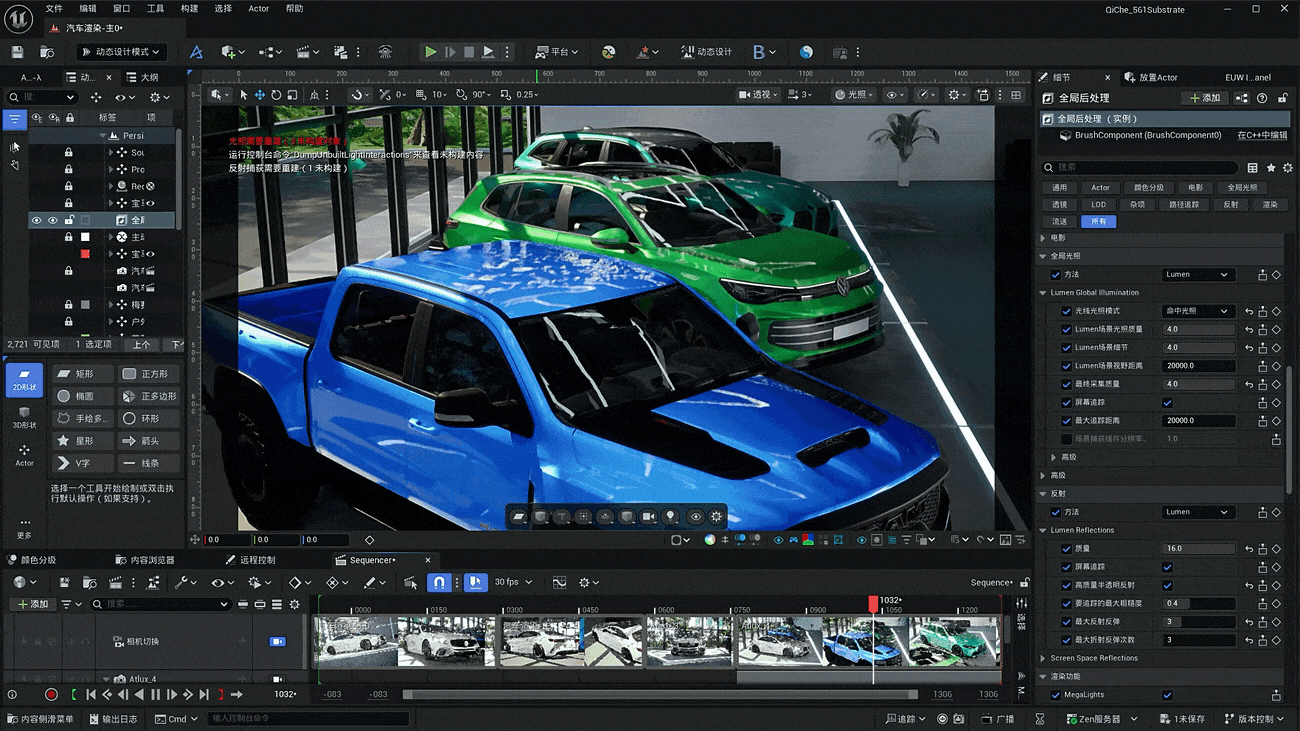Open the 文件 menu
Image resolution: width=1300 pixels, height=731 pixels.
click(x=54, y=8)
